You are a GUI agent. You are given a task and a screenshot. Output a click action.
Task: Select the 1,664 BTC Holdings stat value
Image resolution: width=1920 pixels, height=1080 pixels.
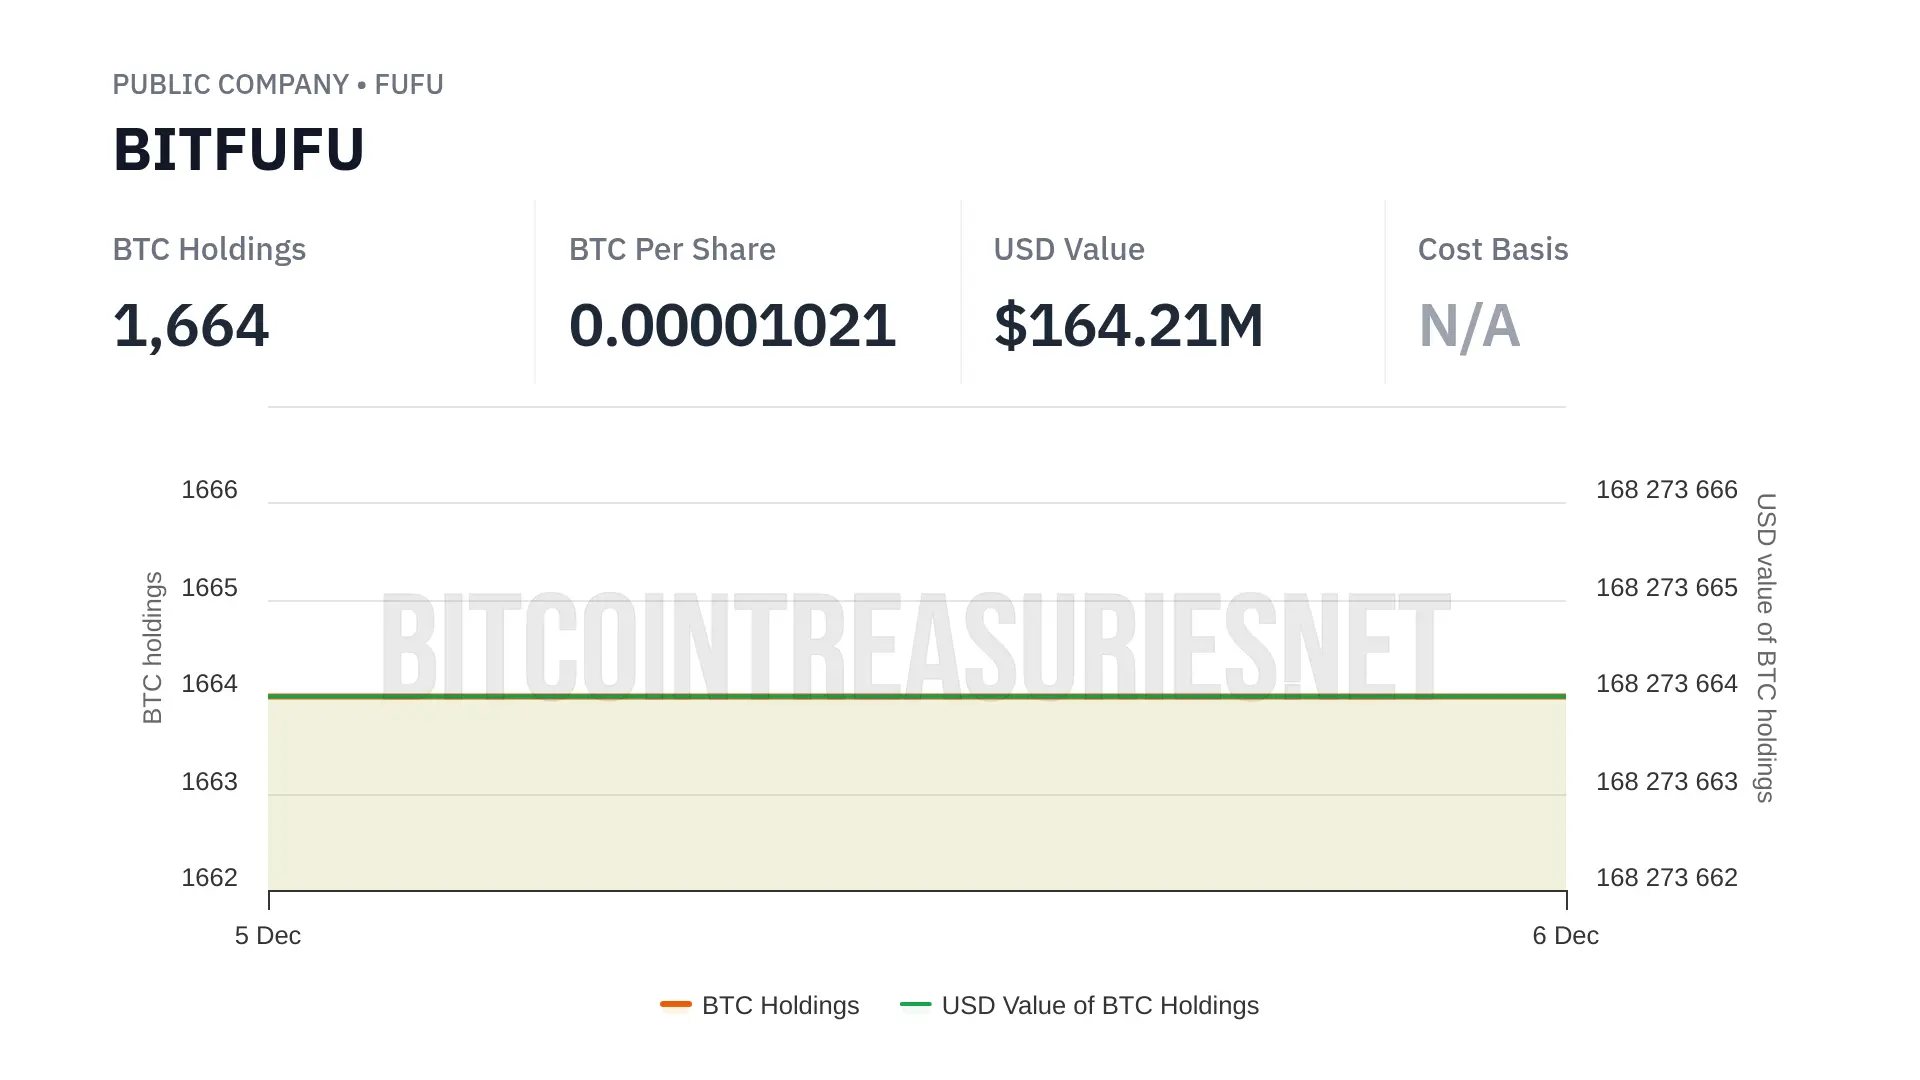point(190,326)
